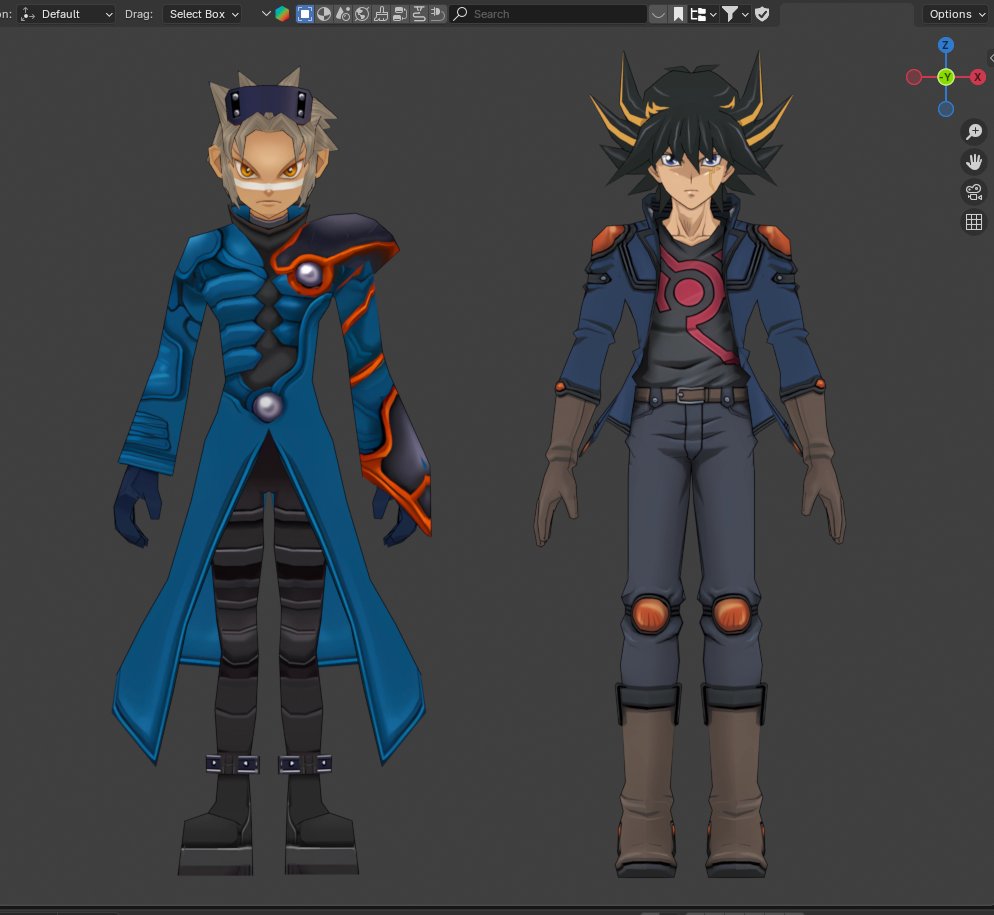Toggle the curved-line button after the search field
Screen dimensions: 994x915
click(x=658, y=14)
